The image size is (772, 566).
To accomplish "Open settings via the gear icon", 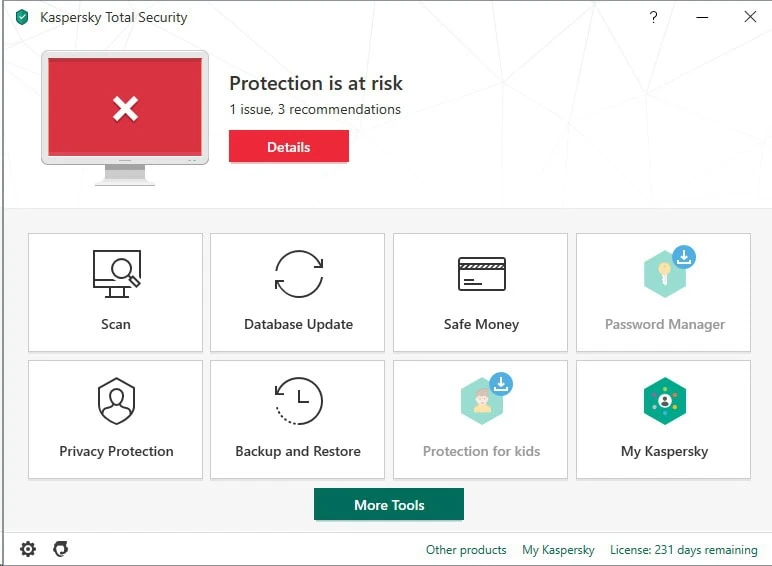I will click(28, 549).
